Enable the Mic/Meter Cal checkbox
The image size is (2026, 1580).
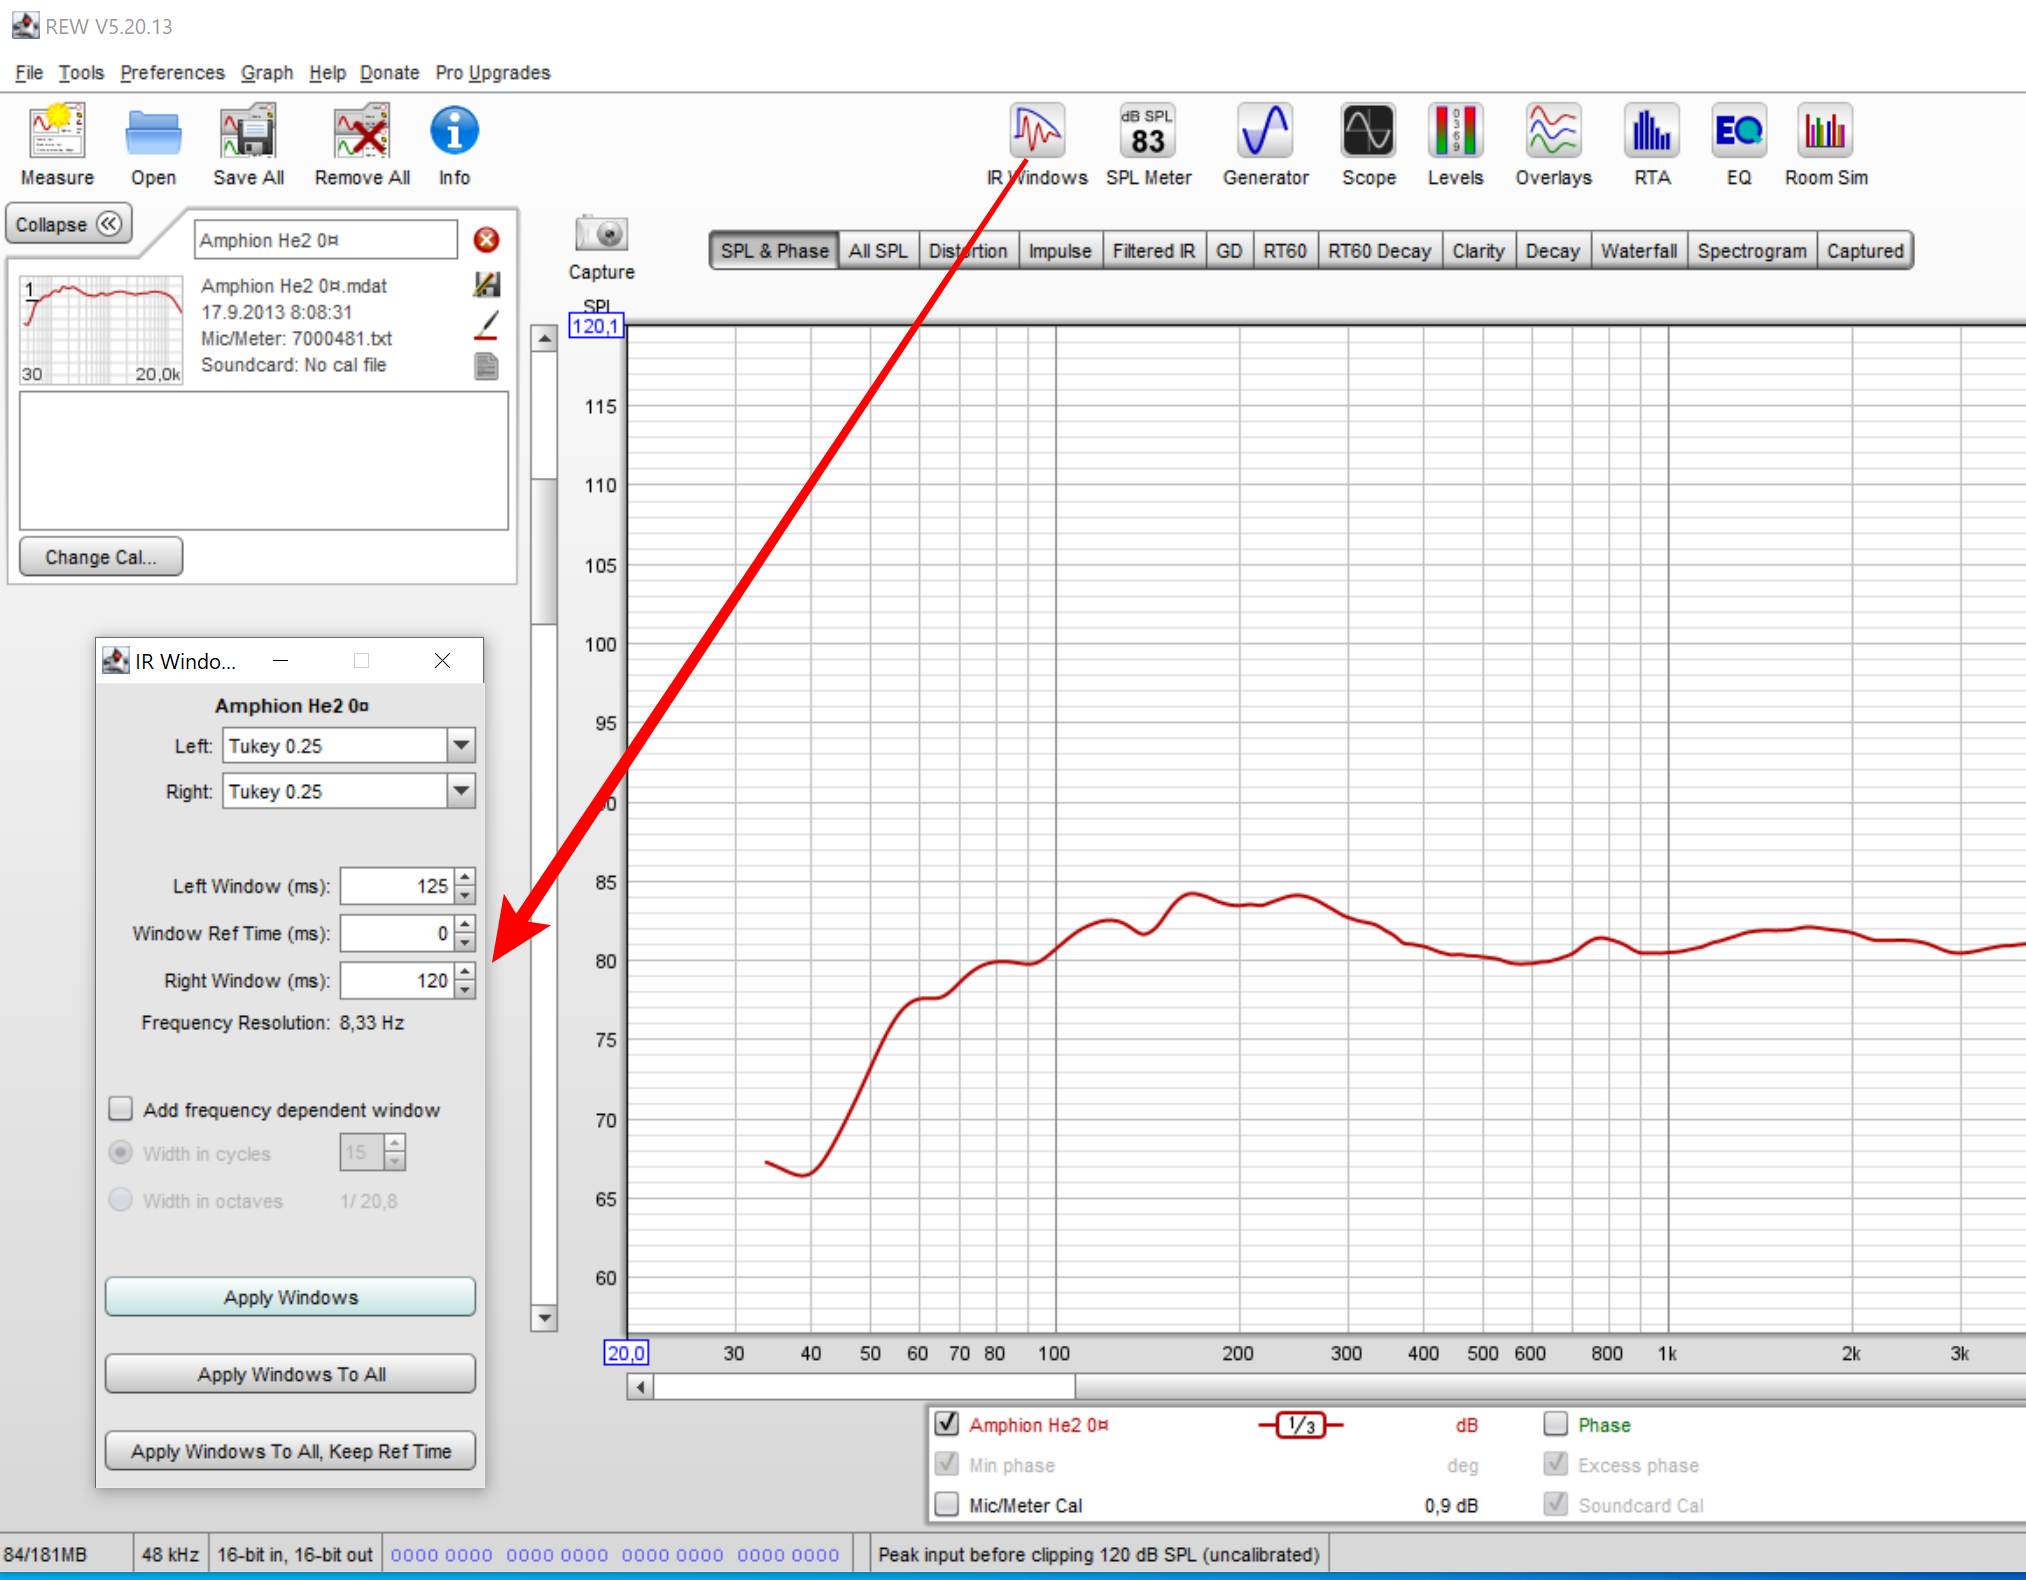tap(946, 1504)
